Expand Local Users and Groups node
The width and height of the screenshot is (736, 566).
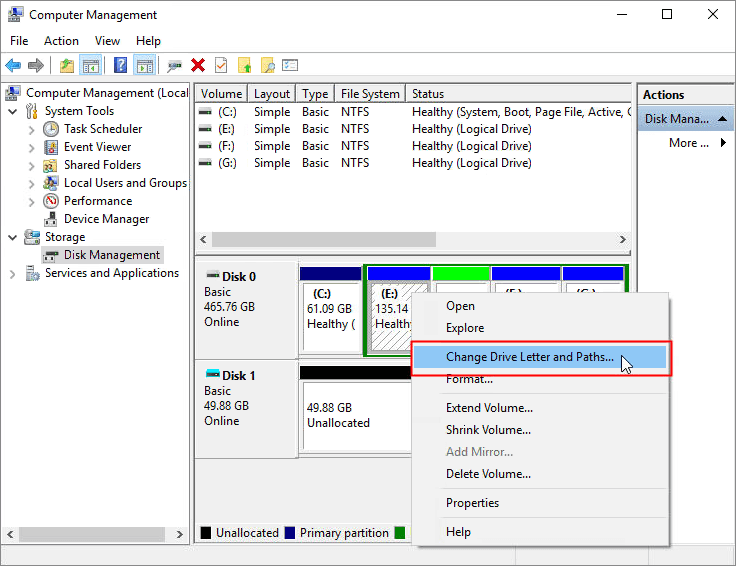point(31,184)
